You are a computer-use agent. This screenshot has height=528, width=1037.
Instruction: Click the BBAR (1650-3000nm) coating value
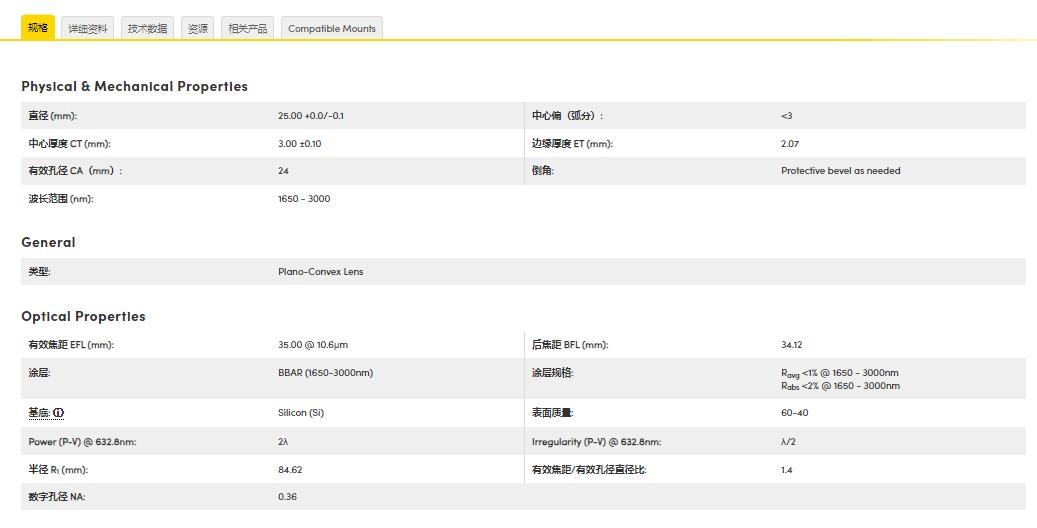325,373
